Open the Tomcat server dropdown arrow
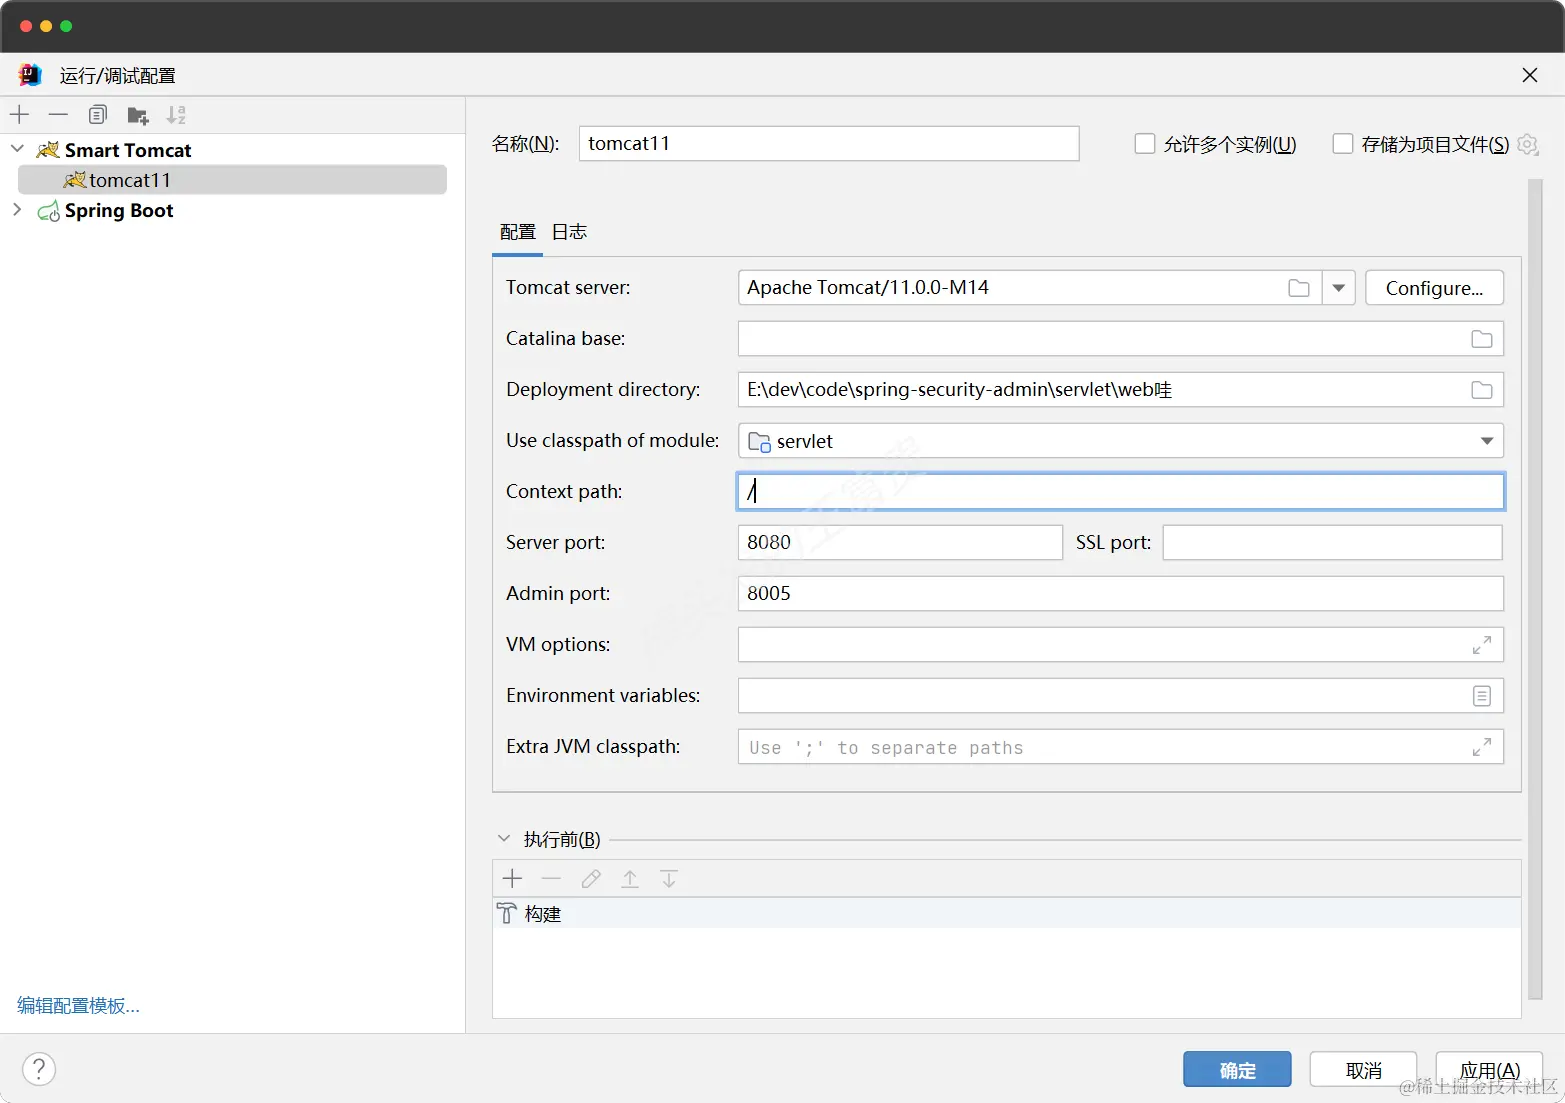This screenshot has height=1103, width=1565. [1338, 288]
